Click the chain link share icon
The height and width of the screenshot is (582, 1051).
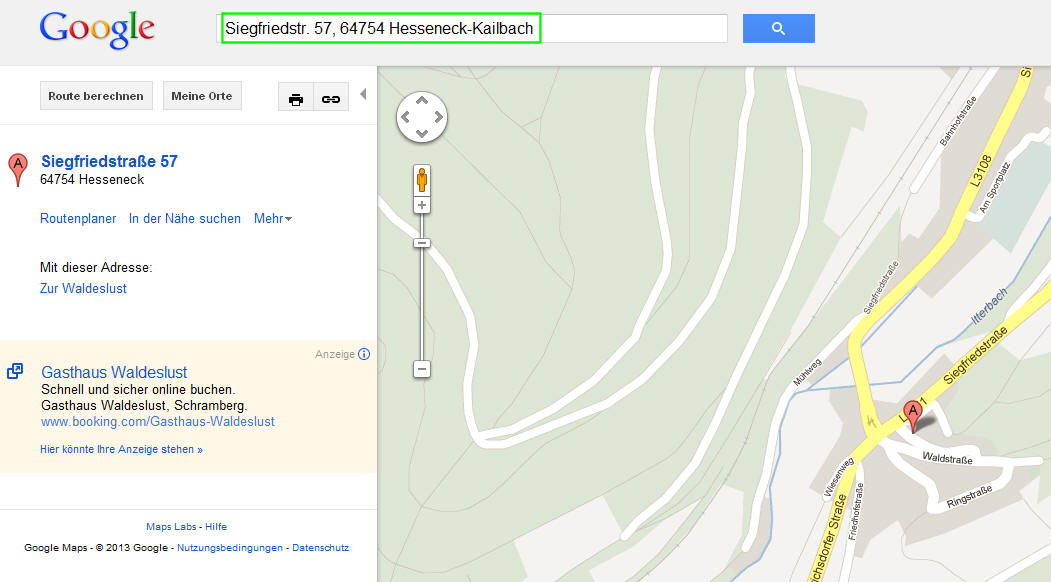tap(331, 97)
